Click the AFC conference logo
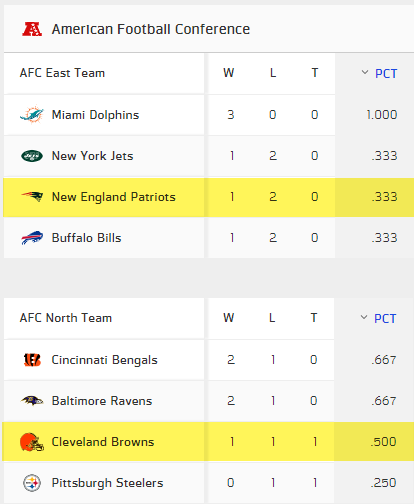The height and width of the screenshot is (504, 414). point(32,29)
